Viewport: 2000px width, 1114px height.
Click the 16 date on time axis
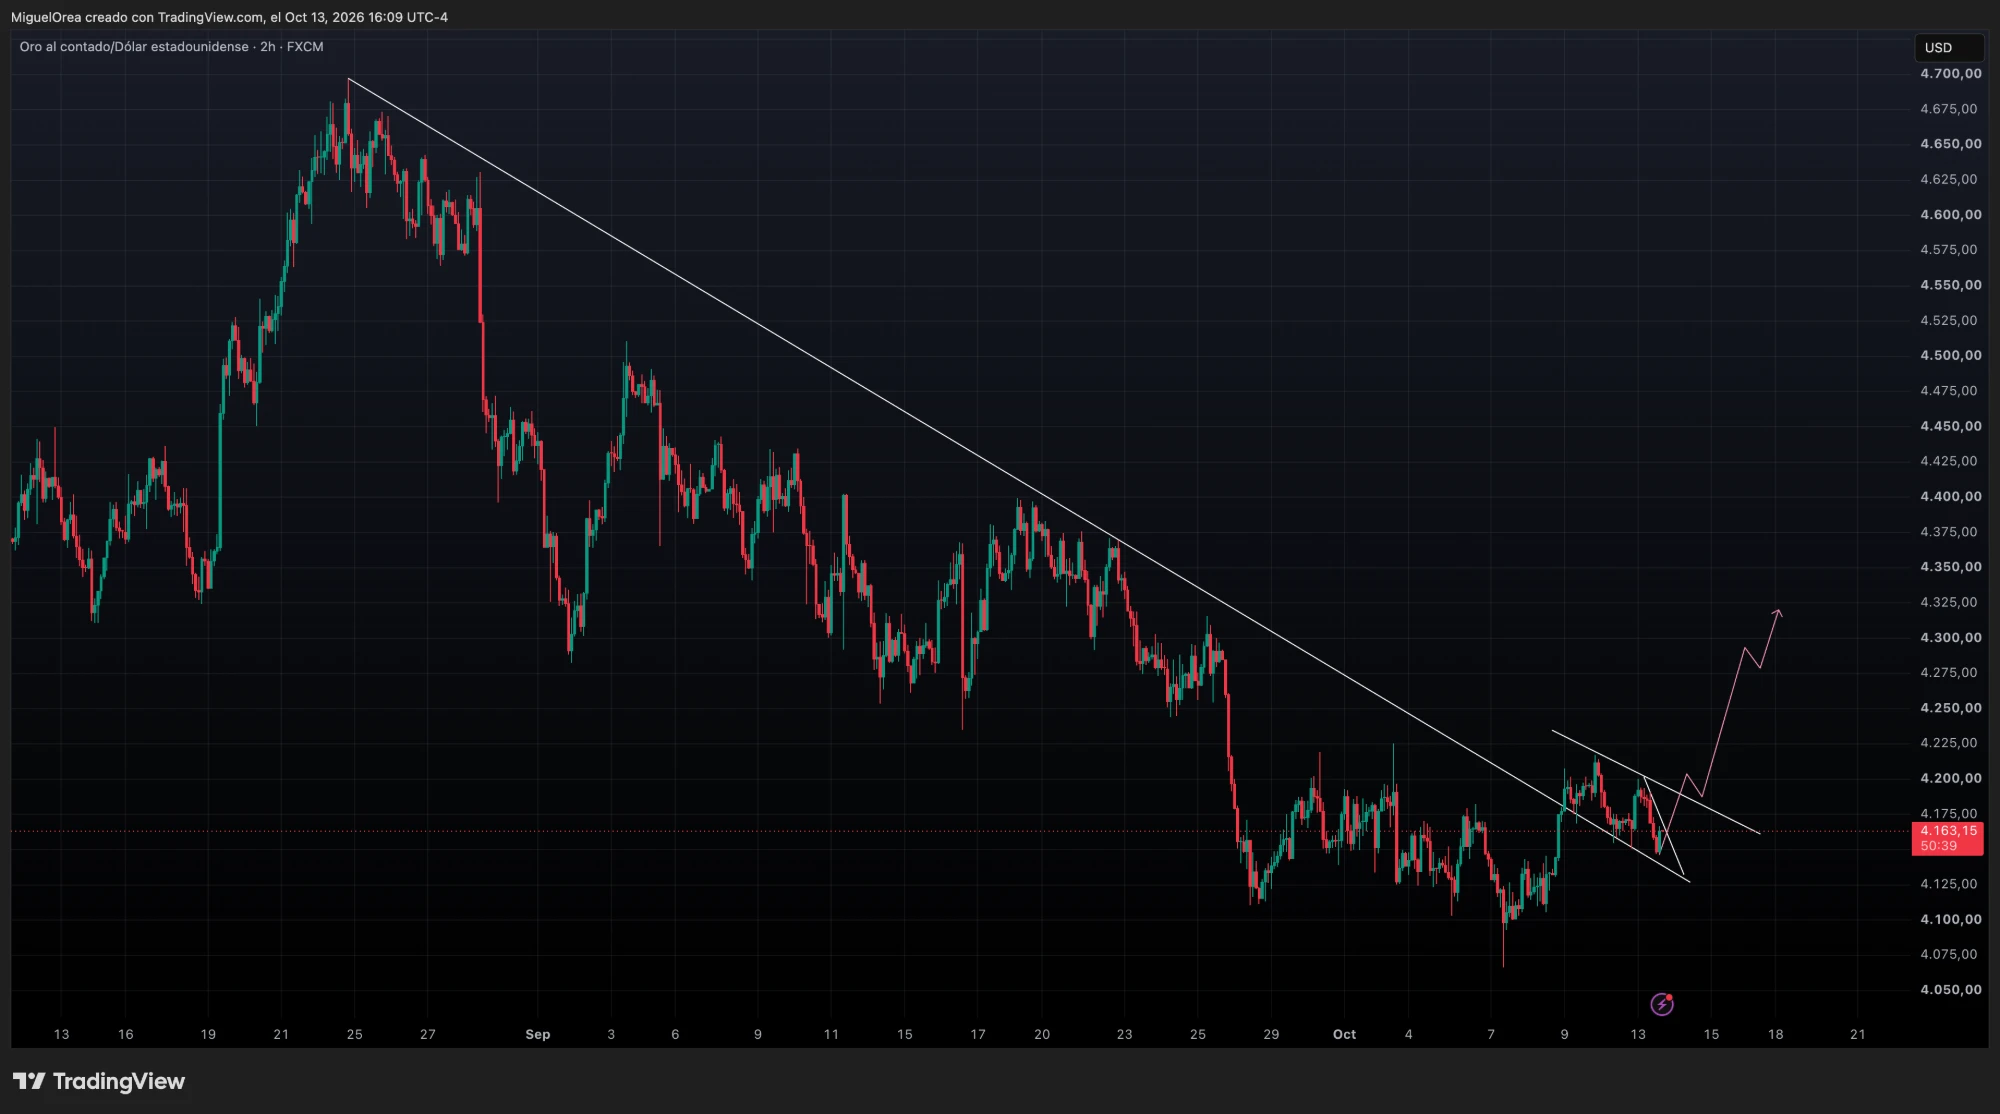(x=125, y=1034)
